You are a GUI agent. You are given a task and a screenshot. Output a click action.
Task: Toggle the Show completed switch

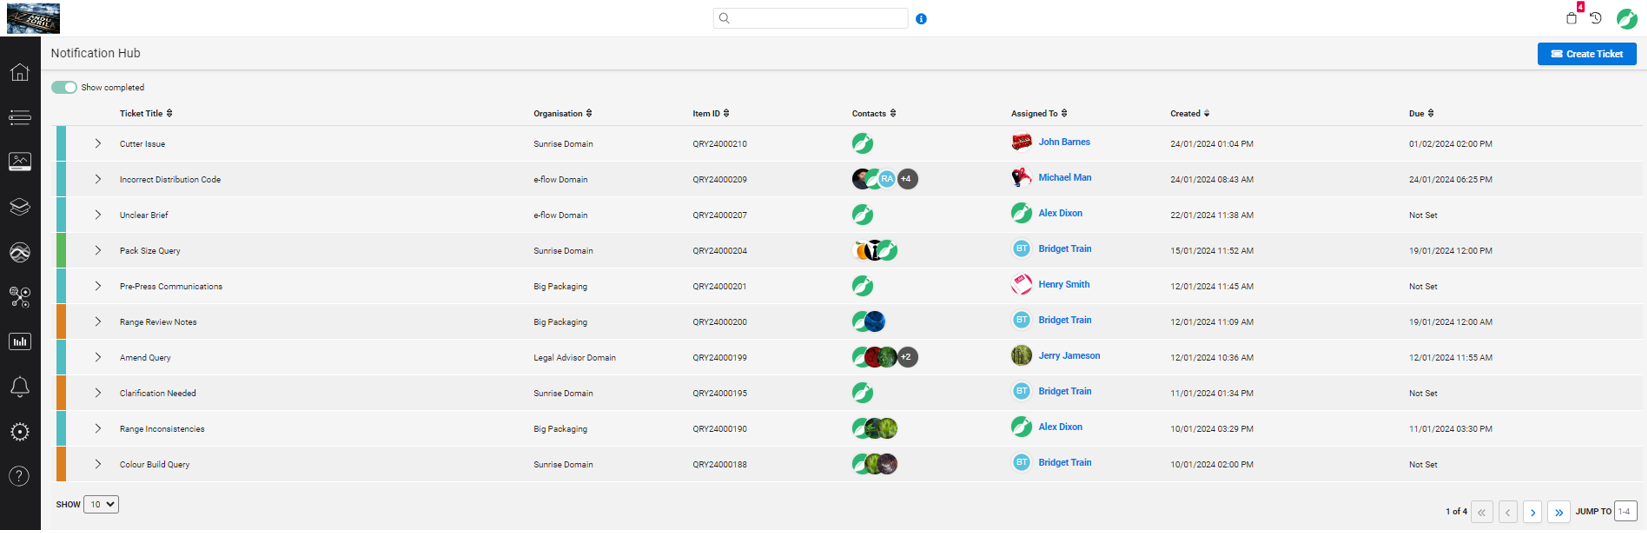(64, 87)
